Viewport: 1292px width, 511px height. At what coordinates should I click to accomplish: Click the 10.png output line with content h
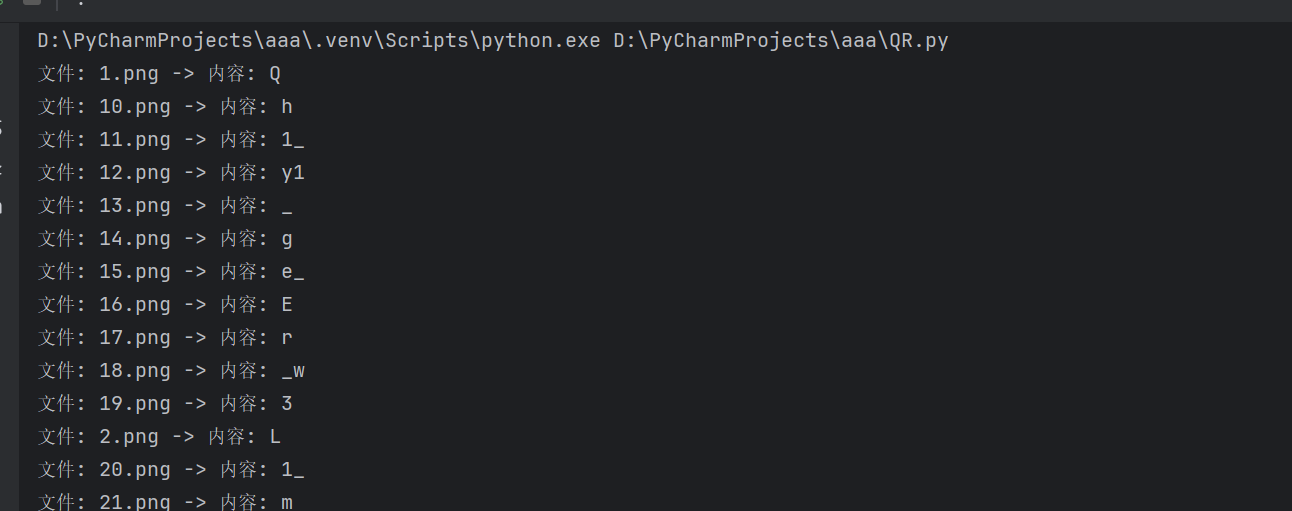click(166, 107)
